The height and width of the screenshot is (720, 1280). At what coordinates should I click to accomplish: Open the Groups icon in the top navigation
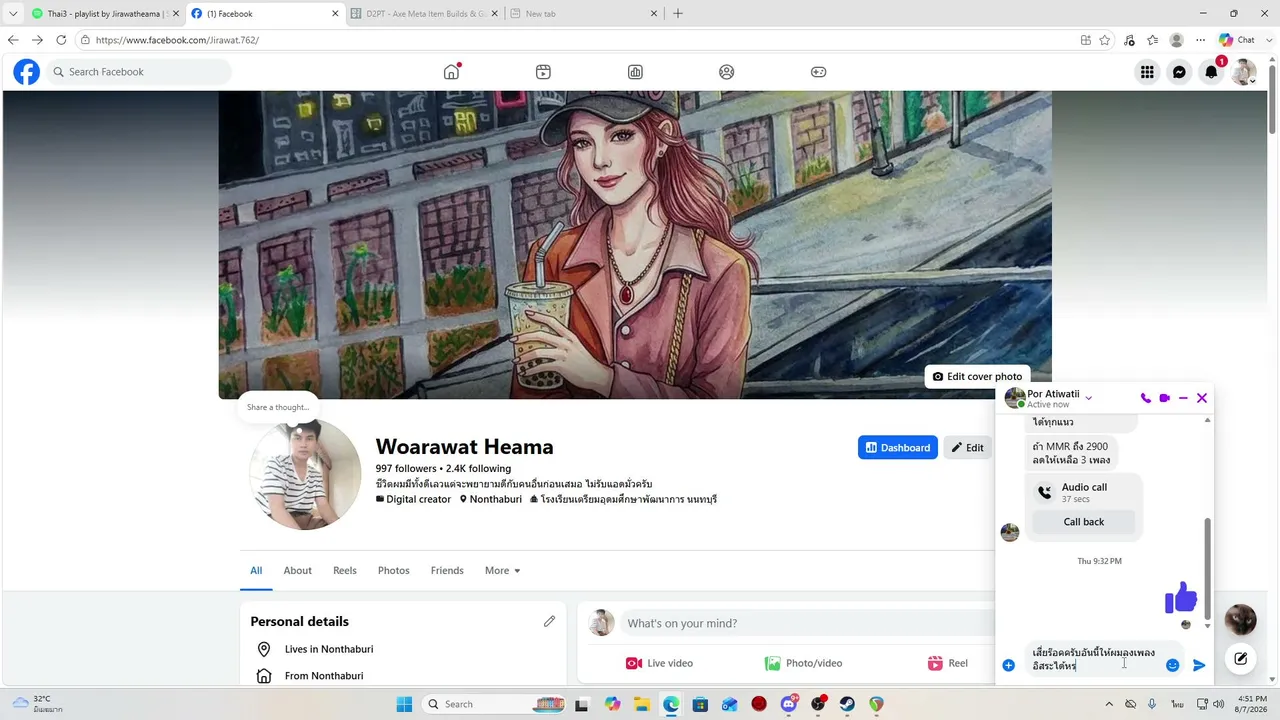727,72
